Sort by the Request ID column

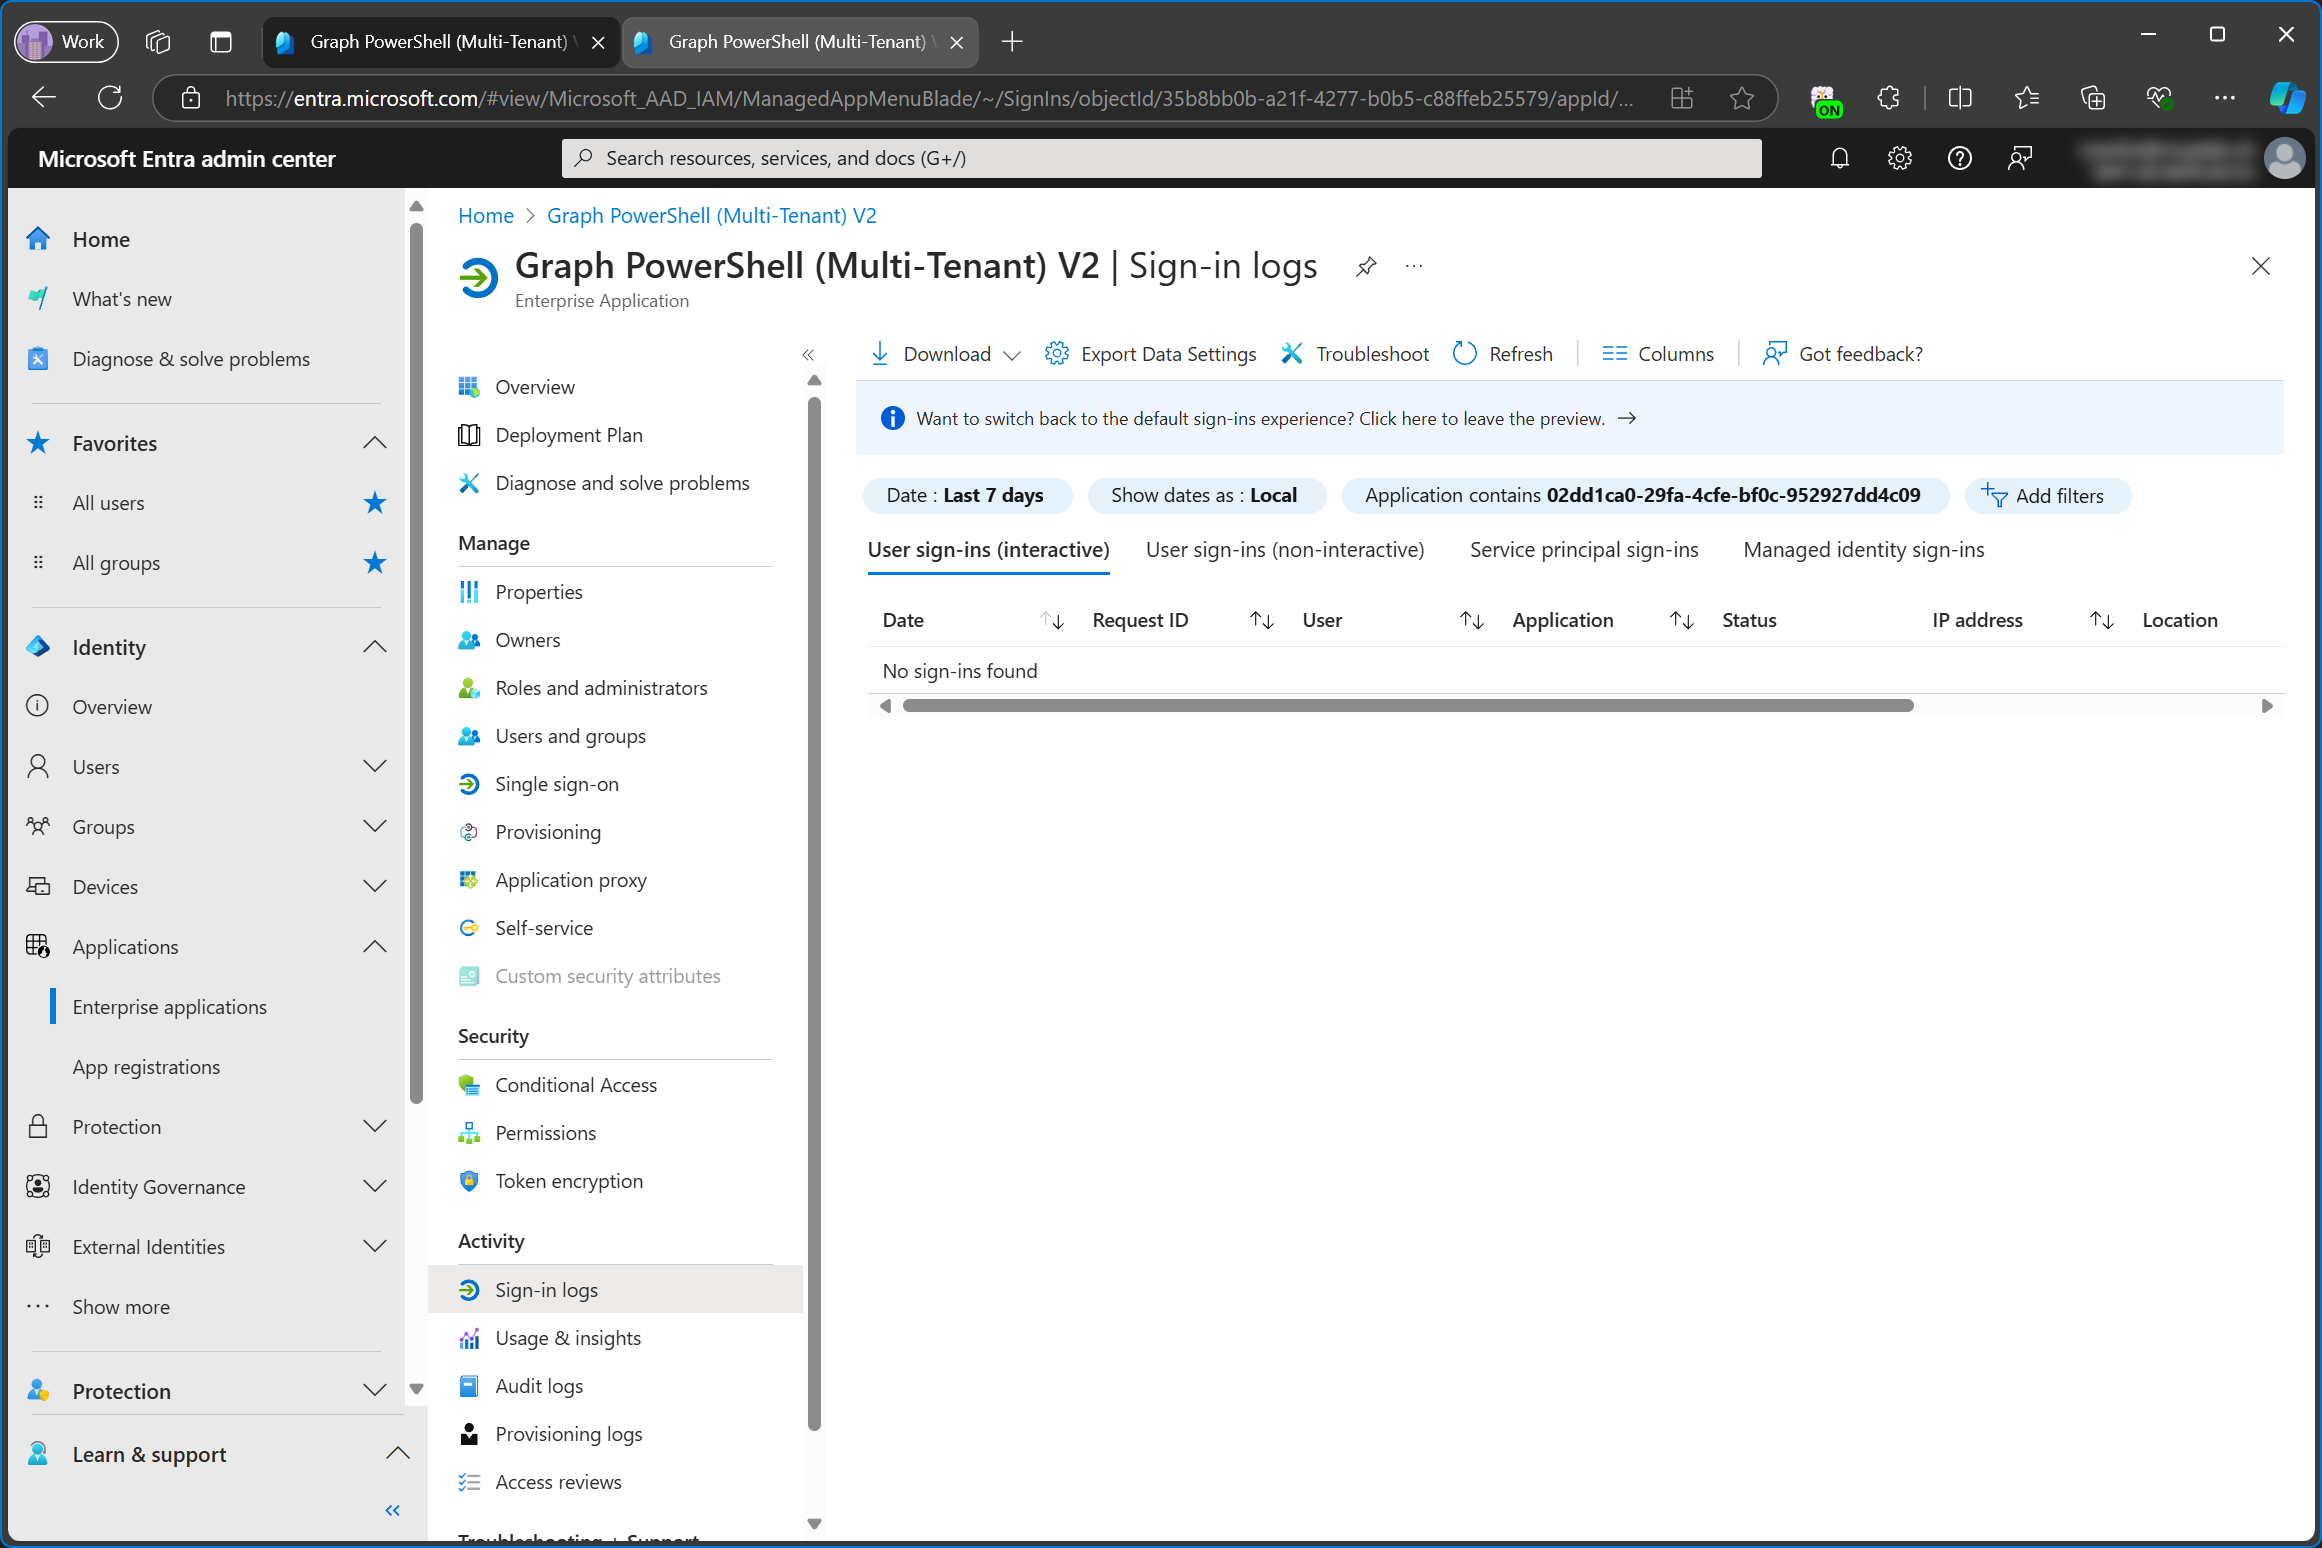click(1262, 620)
